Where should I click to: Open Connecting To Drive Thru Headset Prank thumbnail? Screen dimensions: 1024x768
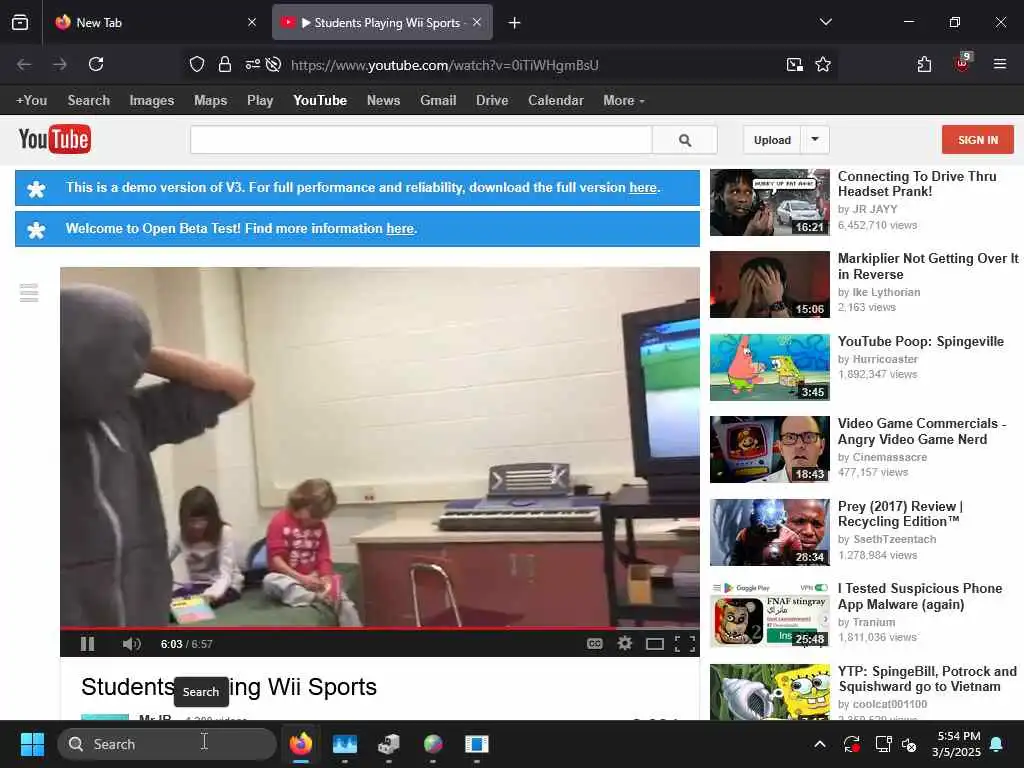coord(770,202)
